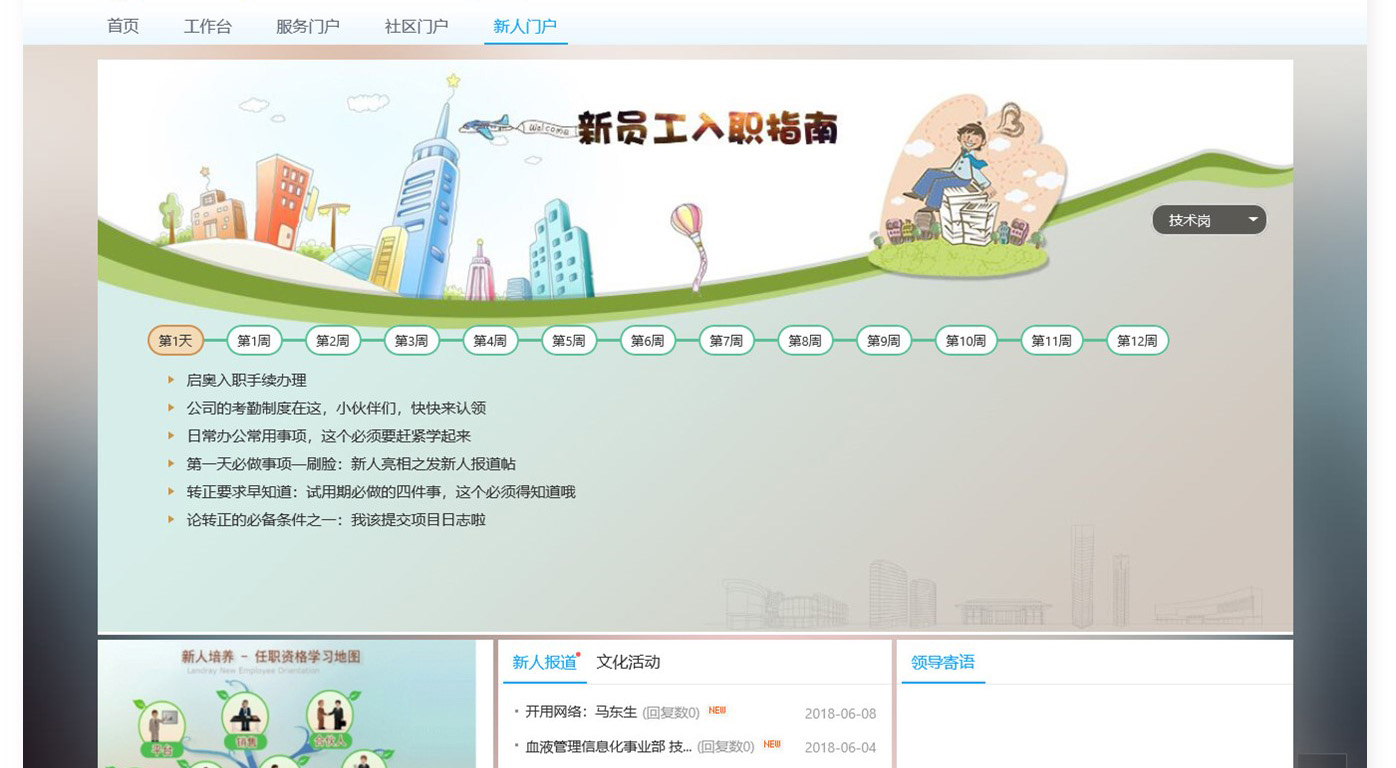
Task: Open 公司的考勤制度在这 link
Action: point(336,408)
